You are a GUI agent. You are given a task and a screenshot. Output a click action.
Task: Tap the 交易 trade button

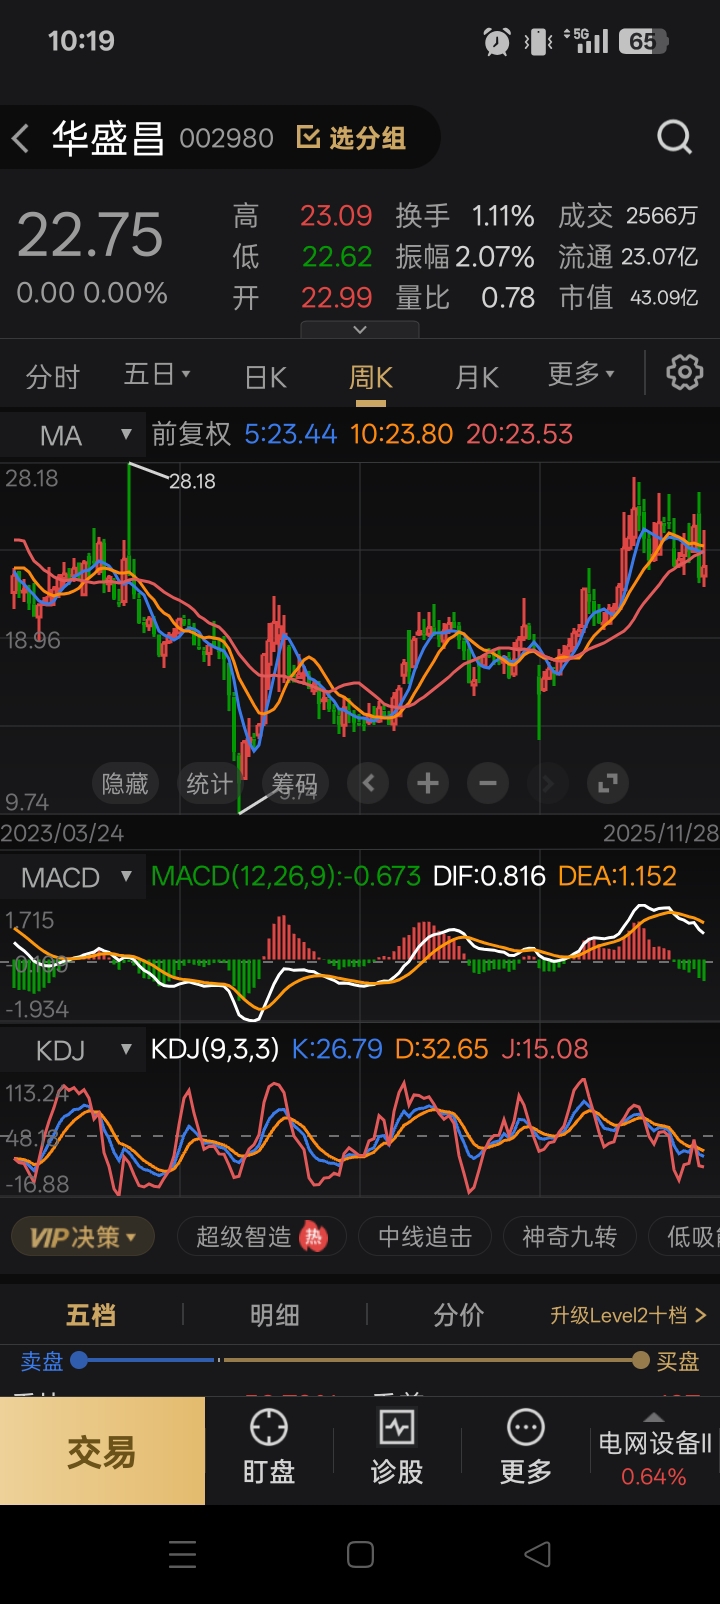[102, 1451]
